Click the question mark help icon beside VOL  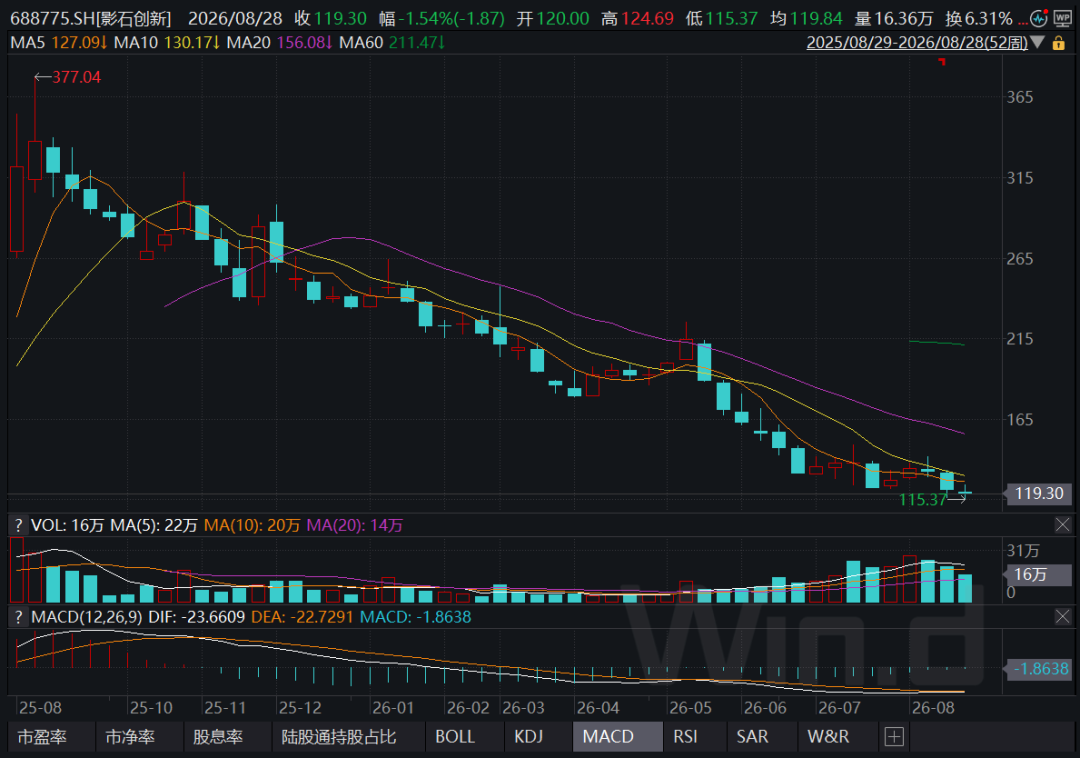(19, 525)
